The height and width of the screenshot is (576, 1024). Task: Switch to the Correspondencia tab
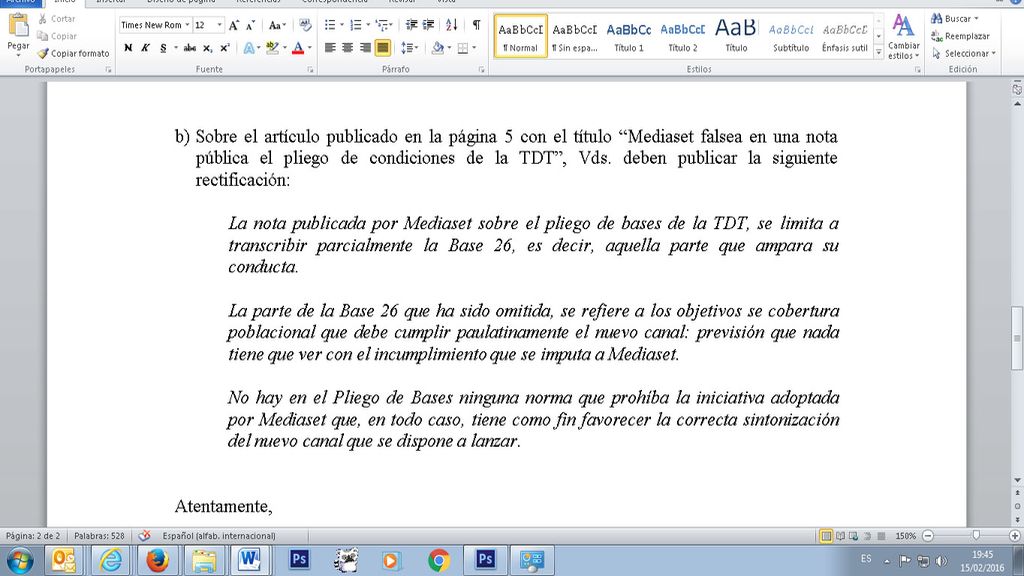334,3
